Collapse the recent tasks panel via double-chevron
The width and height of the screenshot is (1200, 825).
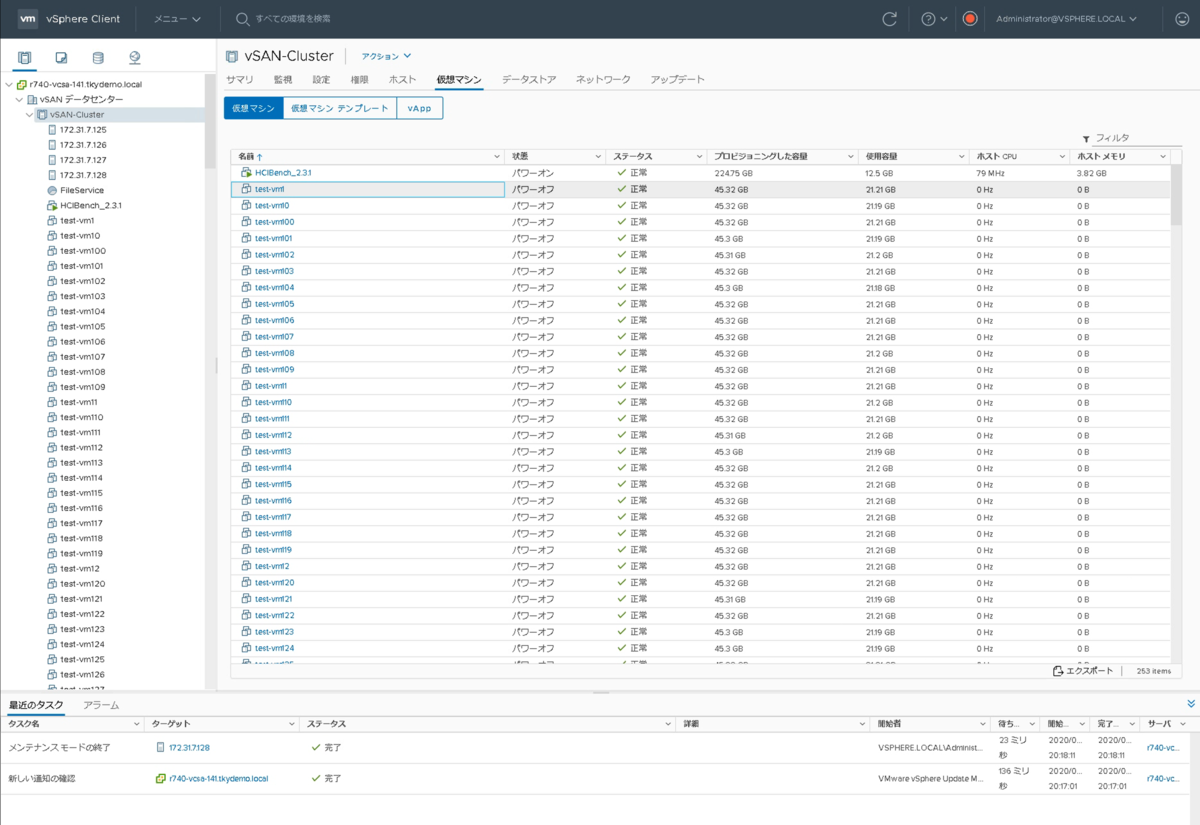click(1190, 704)
